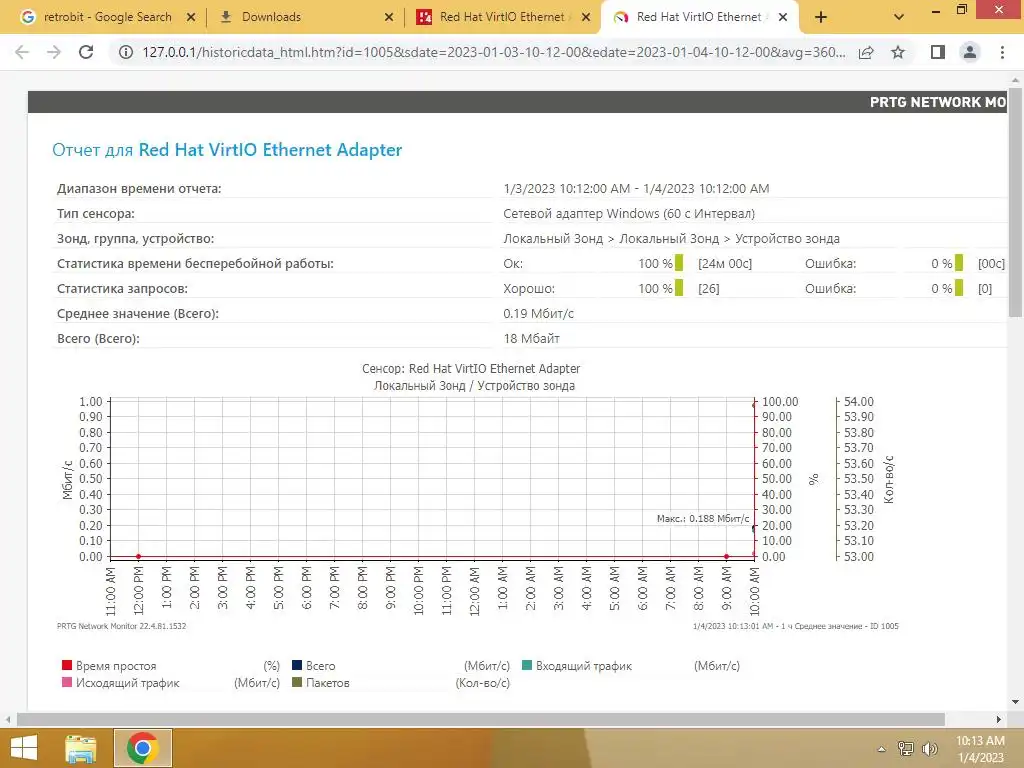Open the Windows Start menu
The height and width of the screenshot is (768, 1024).
pyautogui.click(x=23, y=748)
